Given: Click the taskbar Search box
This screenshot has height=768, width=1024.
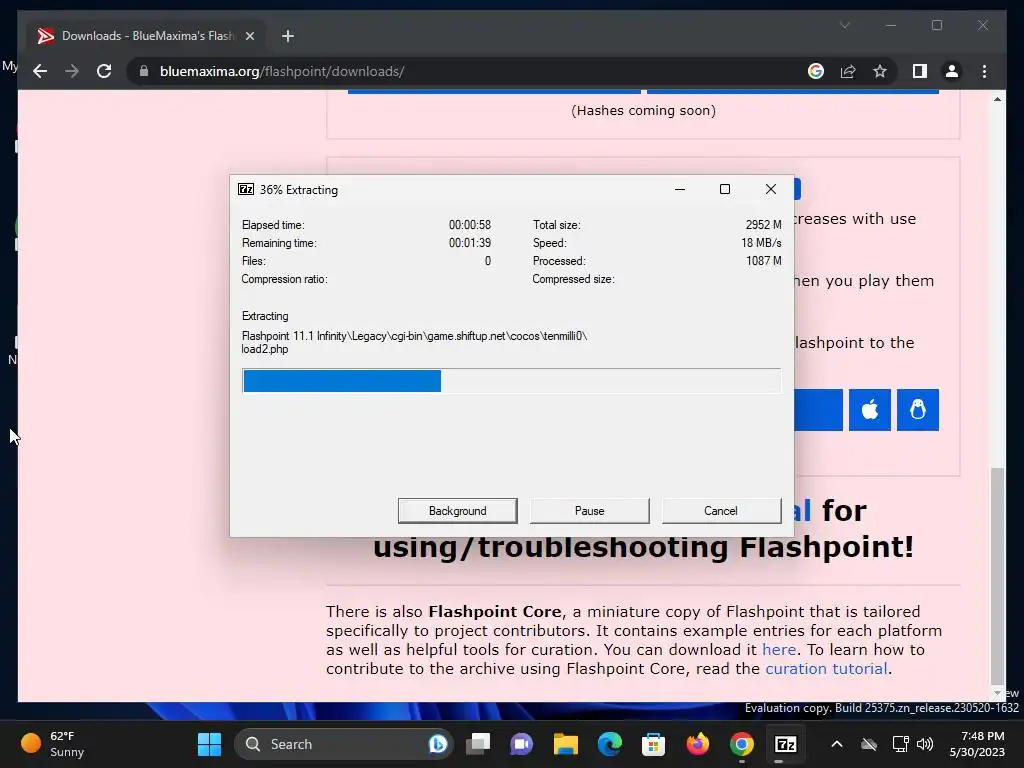Looking at the screenshot, I should pos(344,744).
